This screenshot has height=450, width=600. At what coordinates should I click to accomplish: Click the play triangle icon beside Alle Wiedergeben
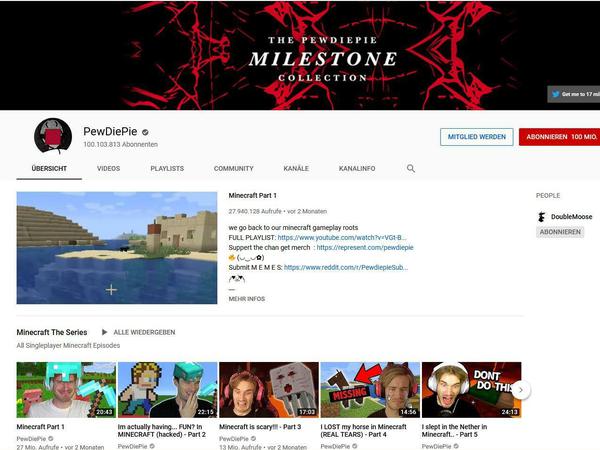[104, 332]
